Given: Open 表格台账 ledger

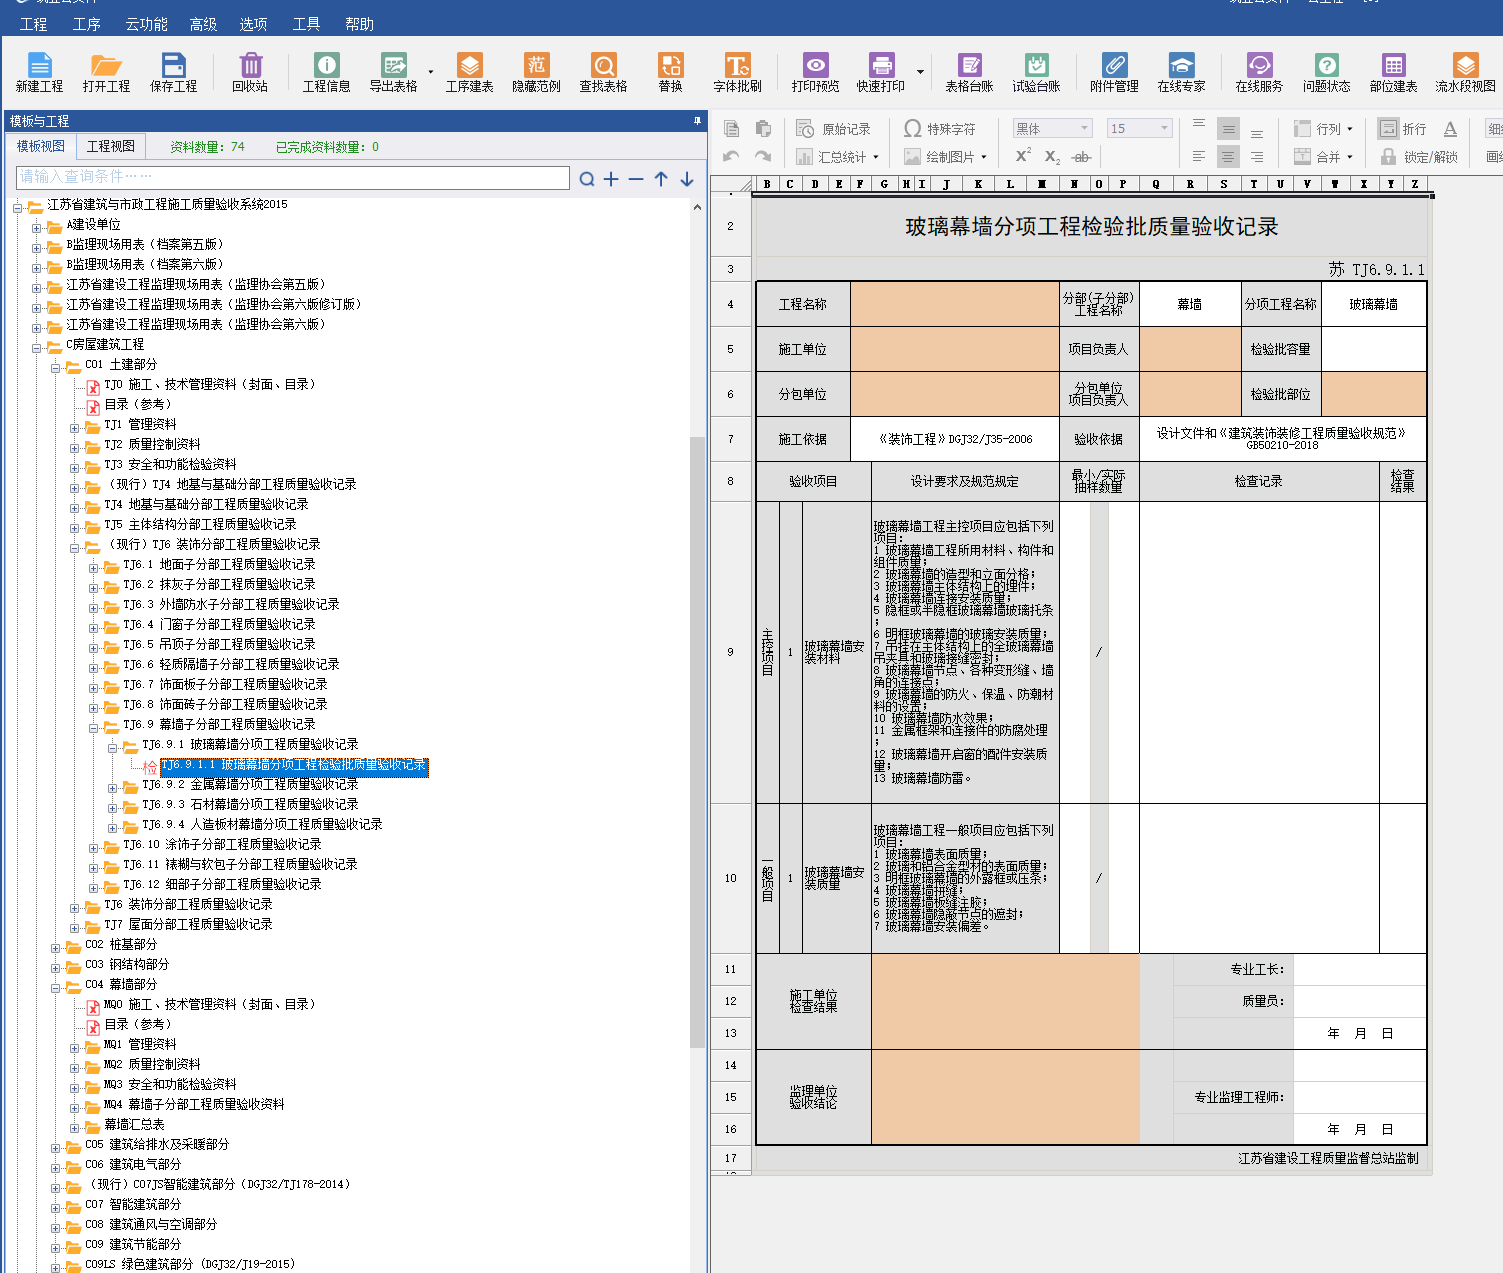Looking at the screenshot, I should (x=969, y=72).
